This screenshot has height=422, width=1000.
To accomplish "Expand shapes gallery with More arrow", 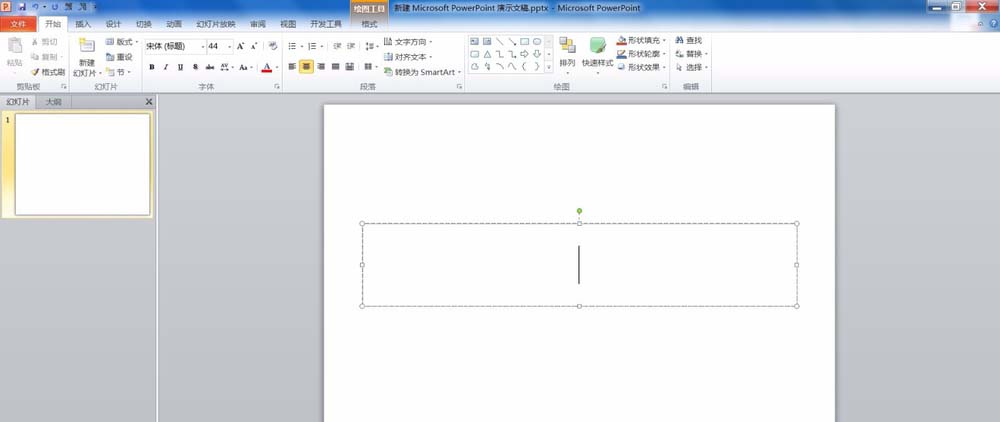I will (548, 66).
